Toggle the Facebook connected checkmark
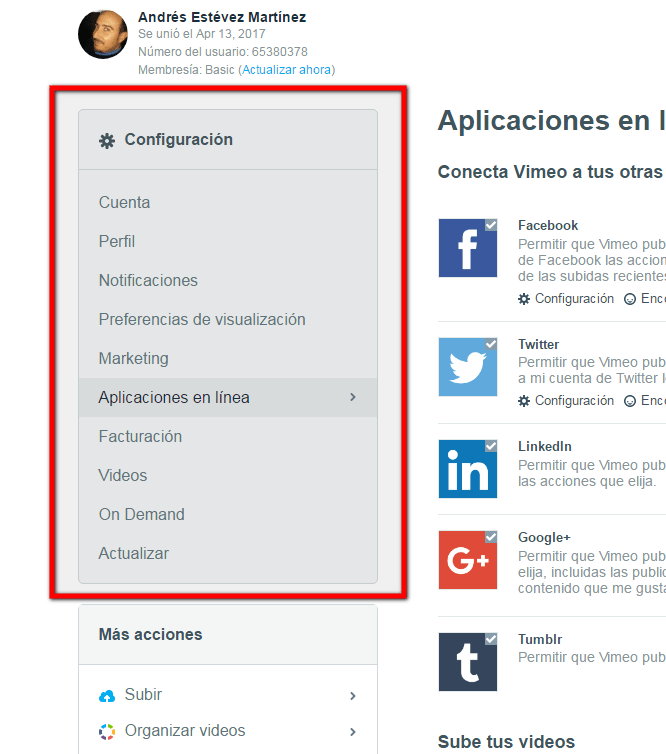This screenshot has width=666, height=754. point(490,225)
